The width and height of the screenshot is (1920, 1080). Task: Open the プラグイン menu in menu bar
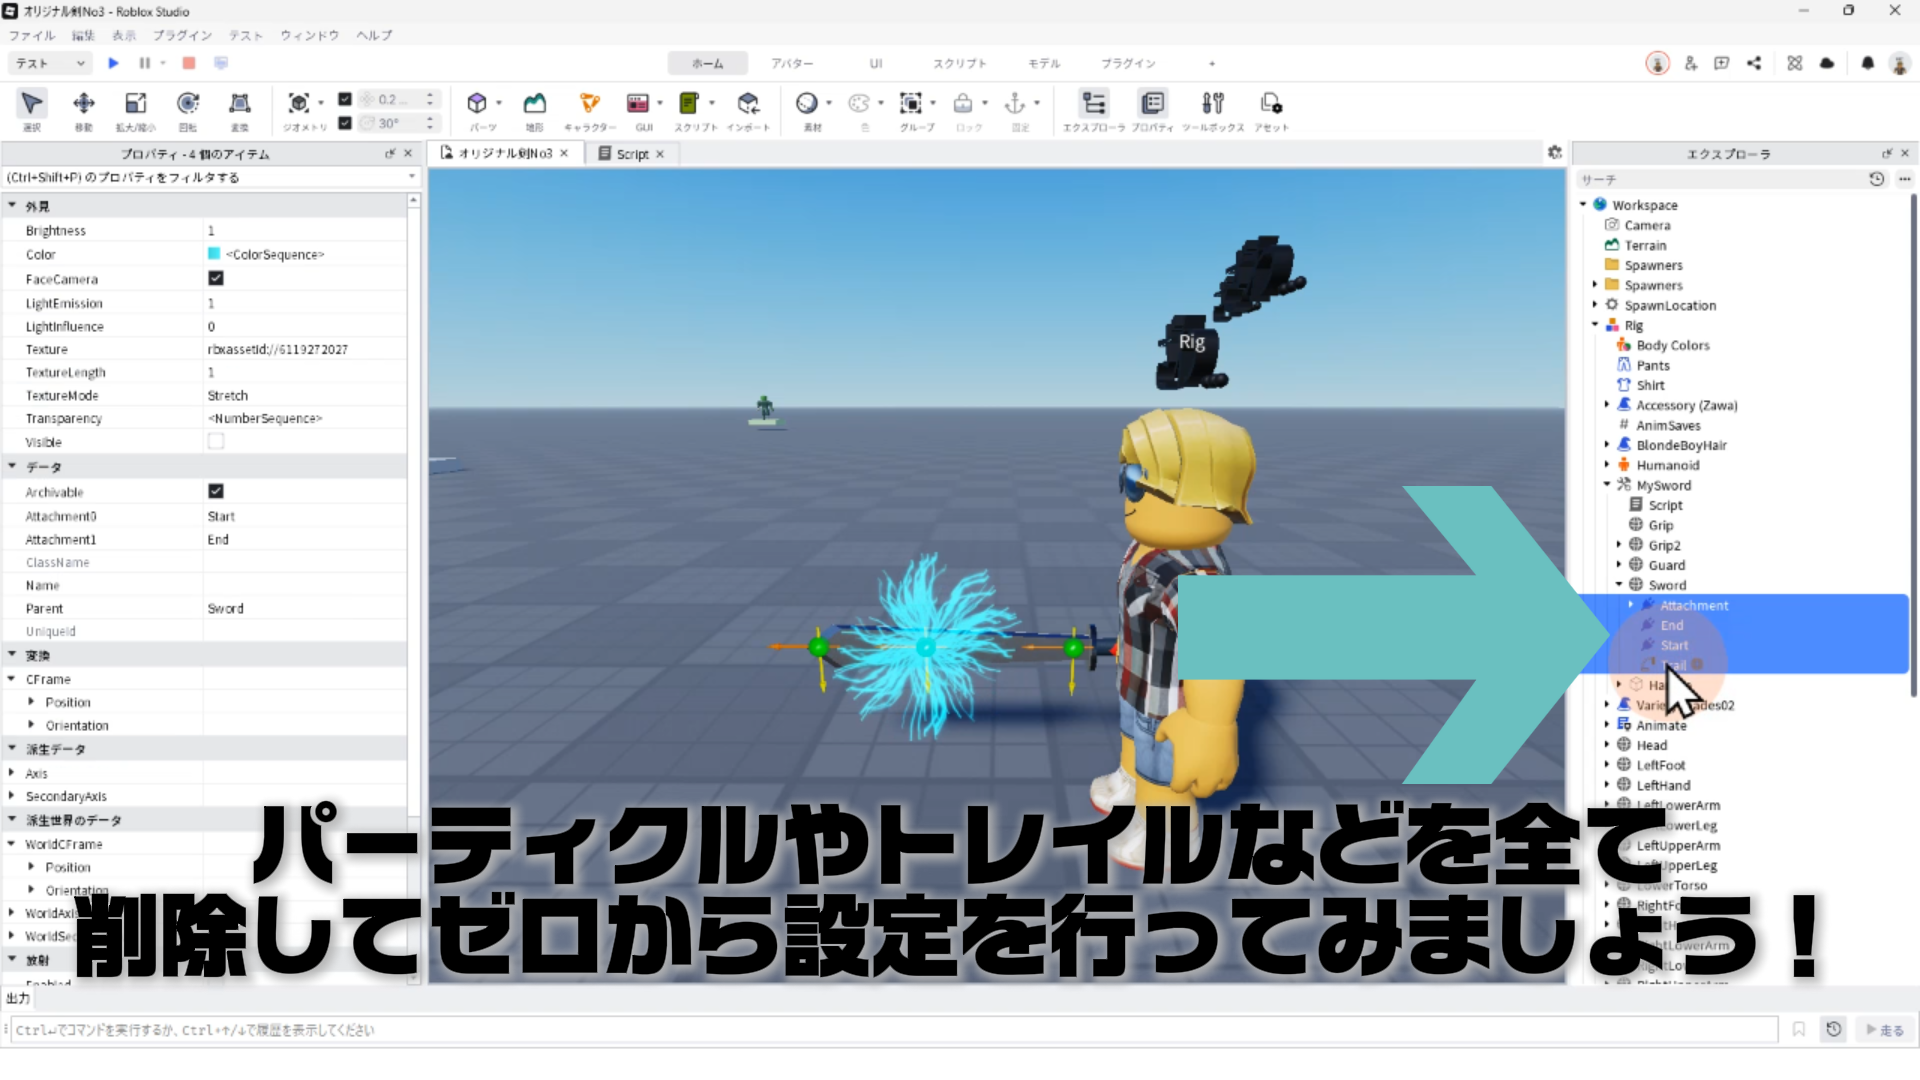[182, 35]
